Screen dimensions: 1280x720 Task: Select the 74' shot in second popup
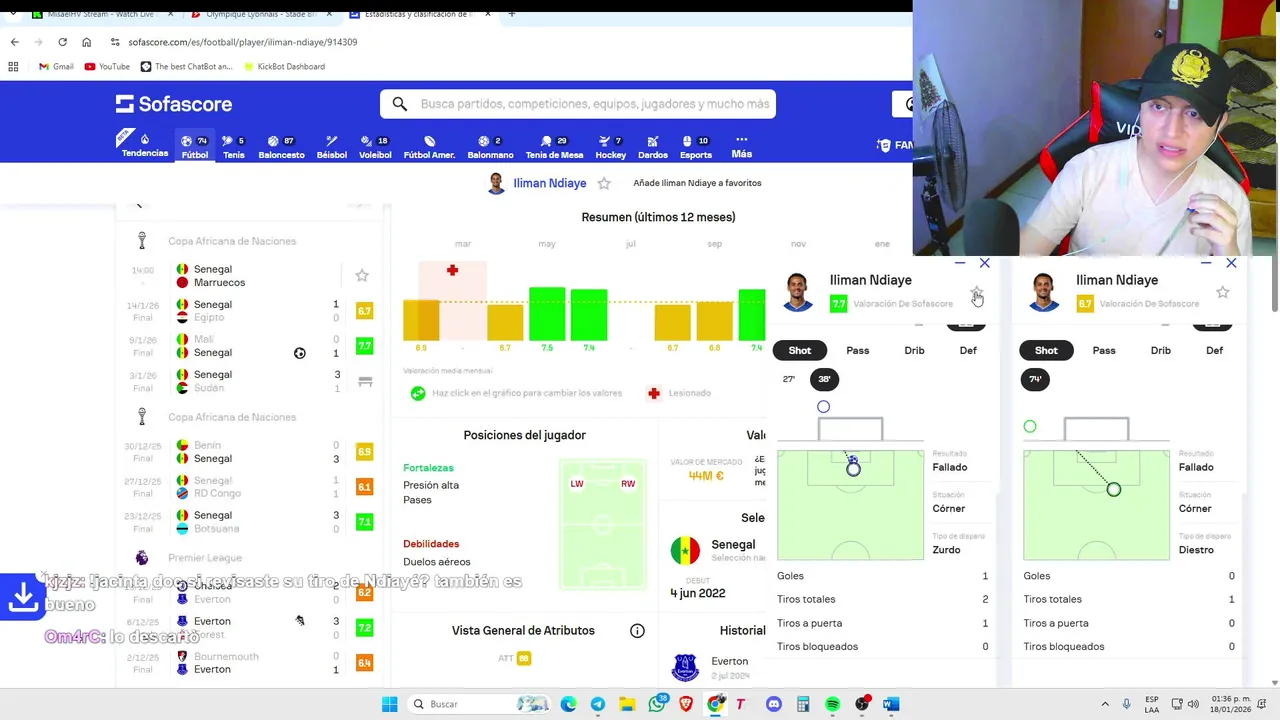coord(1036,379)
